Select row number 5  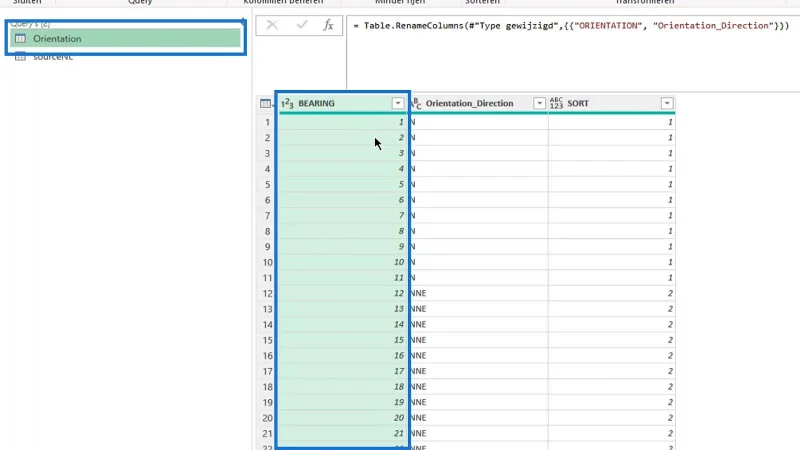[x=267, y=185]
